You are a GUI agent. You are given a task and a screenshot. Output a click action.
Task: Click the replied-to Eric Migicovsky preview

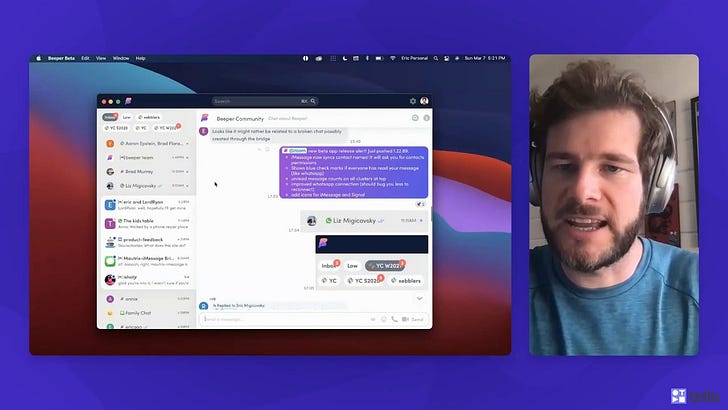coord(239,306)
